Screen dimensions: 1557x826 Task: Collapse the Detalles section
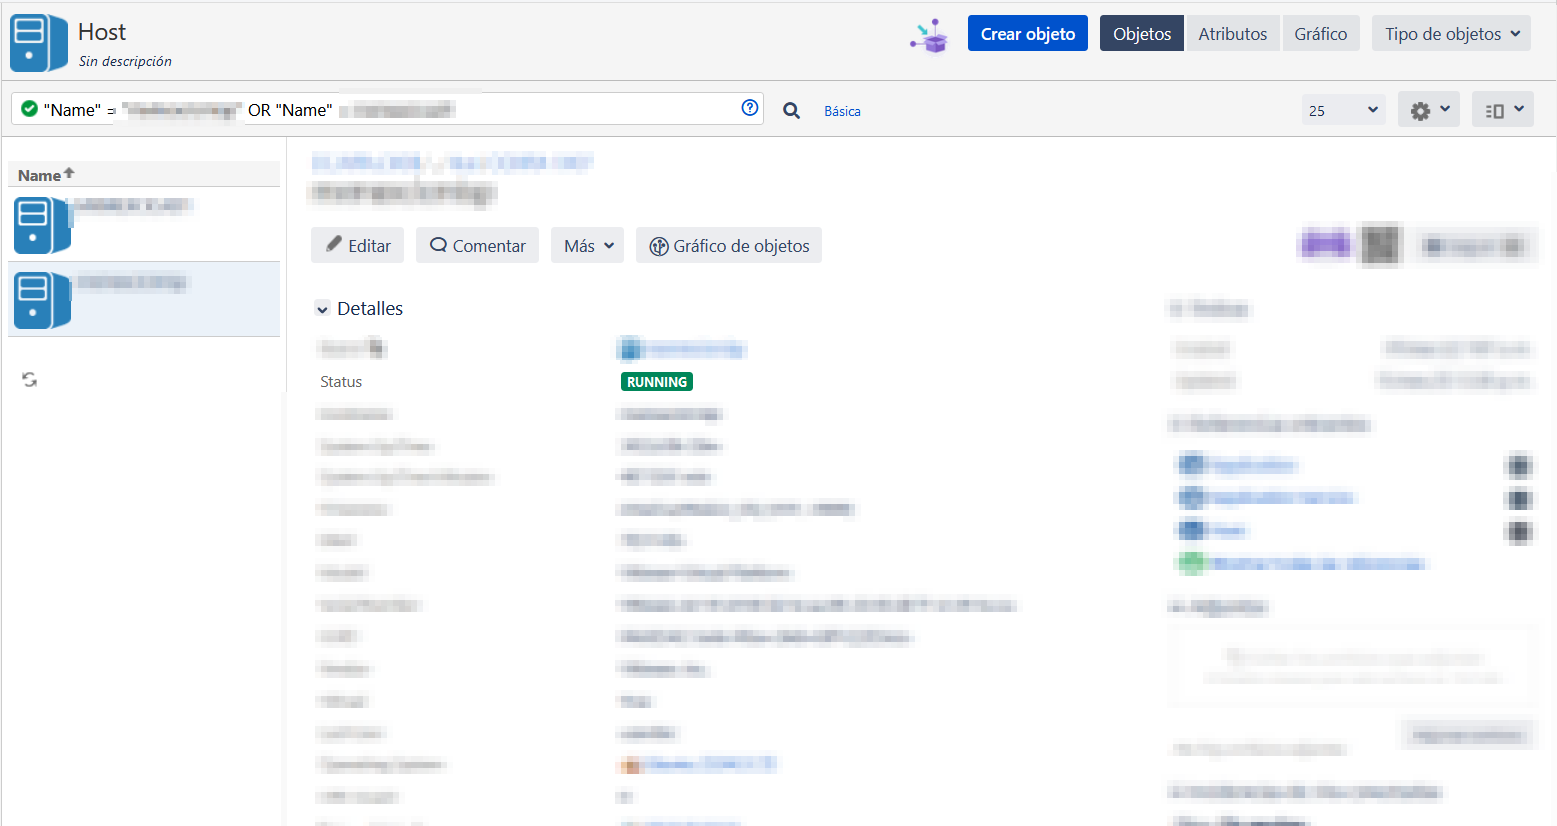(322, 309)
